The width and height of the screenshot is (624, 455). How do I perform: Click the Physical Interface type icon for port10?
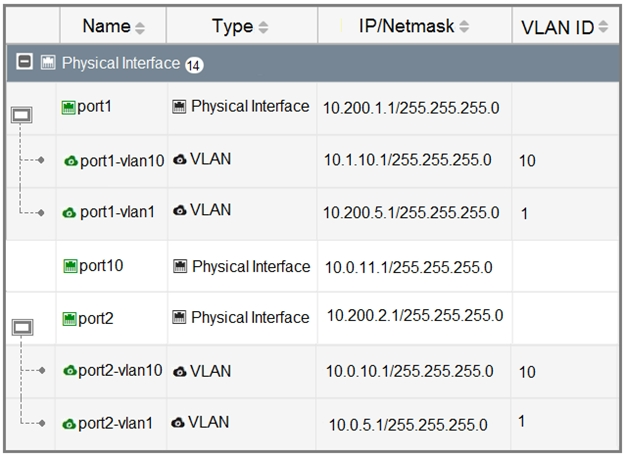181,267
